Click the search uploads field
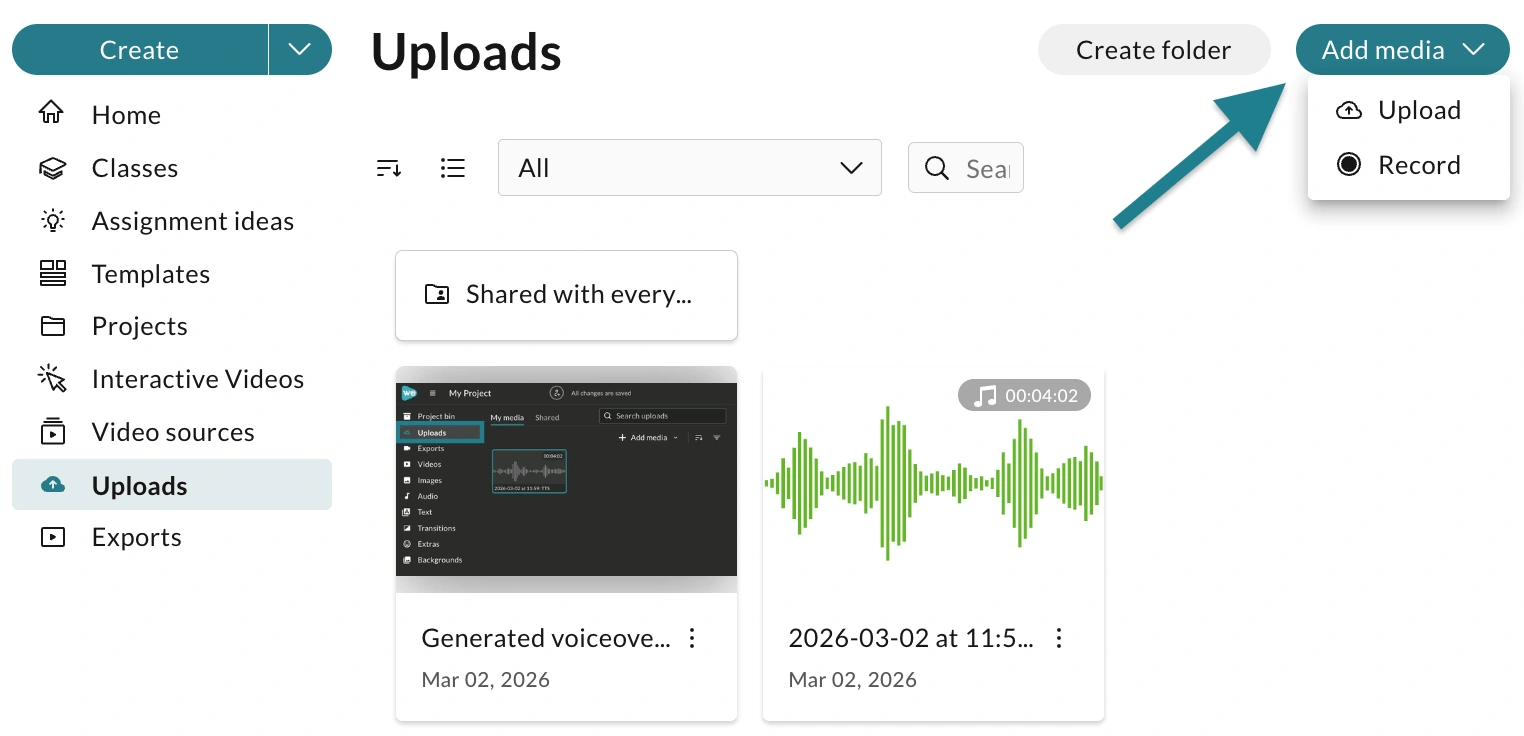 pyautogui.click(x=966, y=168)
